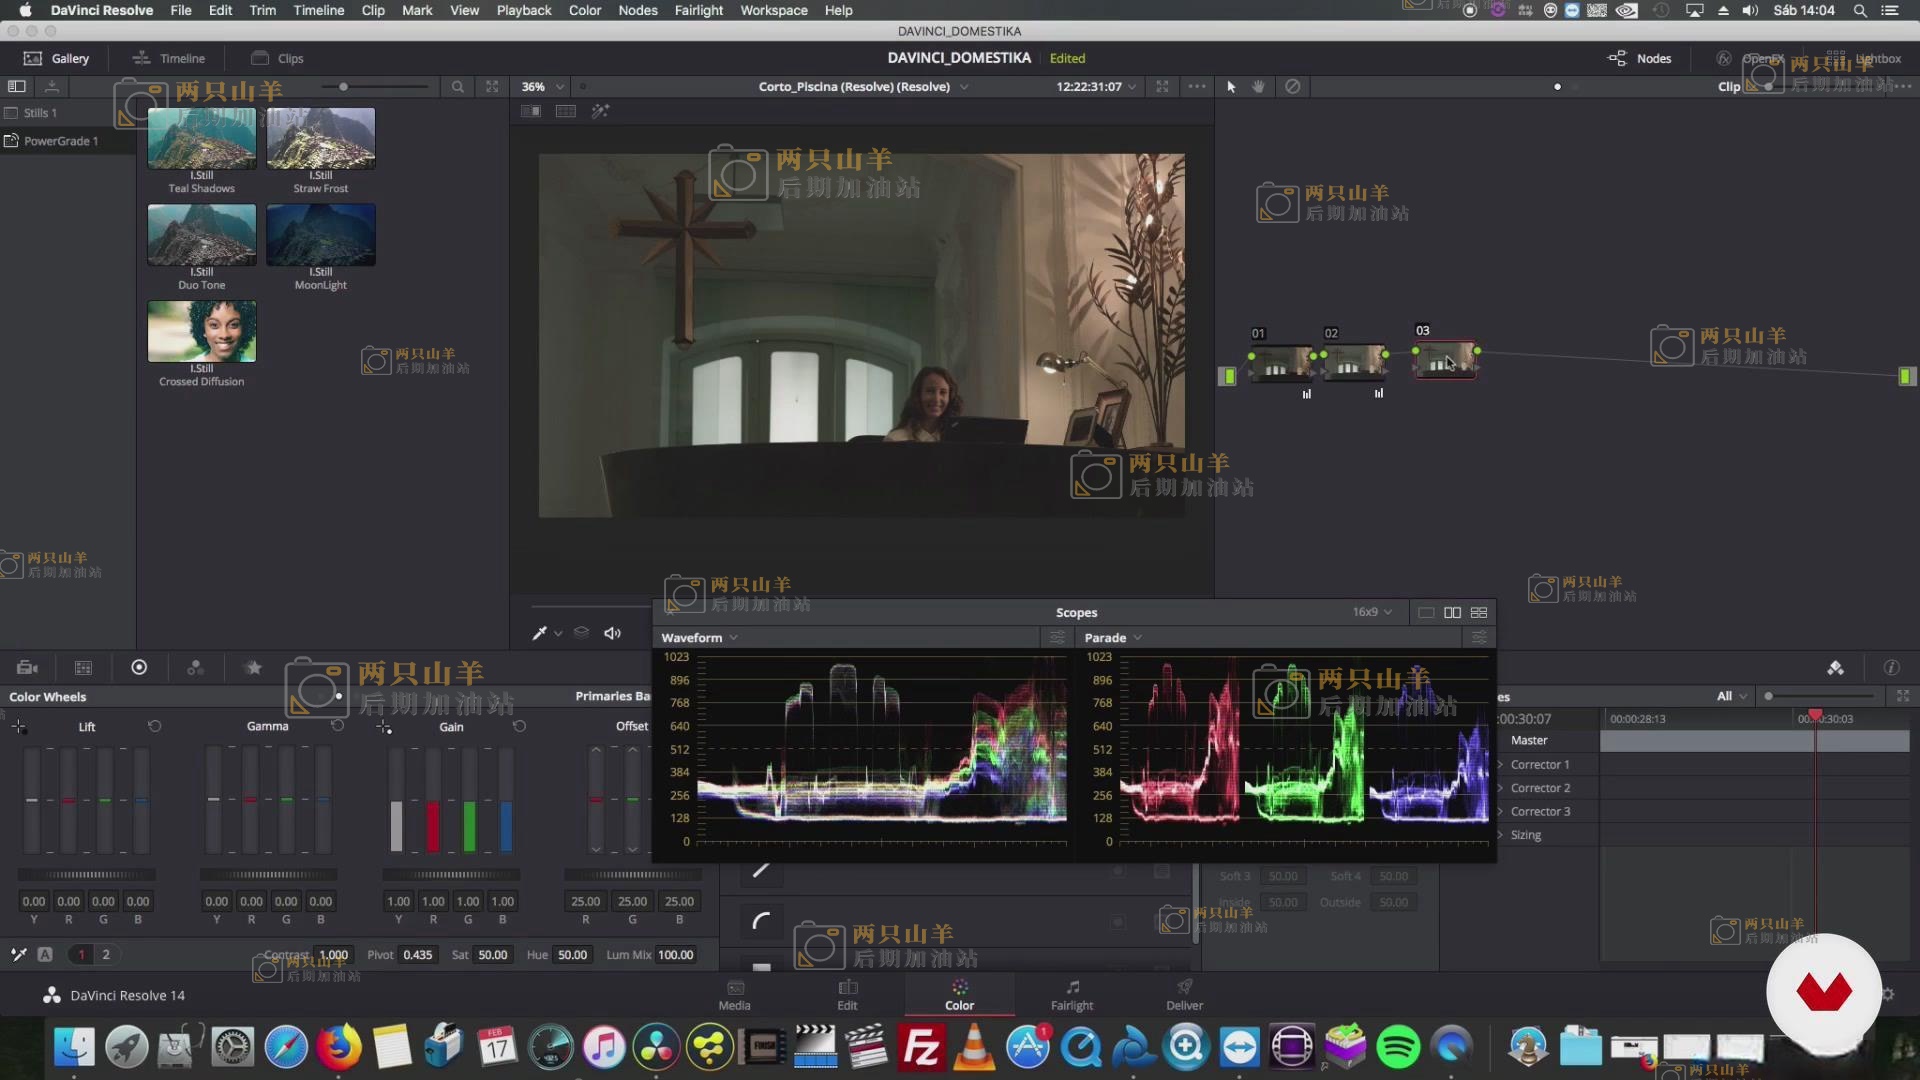The image size is (1920, 1080).
Task: Open the Waveform scope type dropdown
Action: [x=699, y=637]
